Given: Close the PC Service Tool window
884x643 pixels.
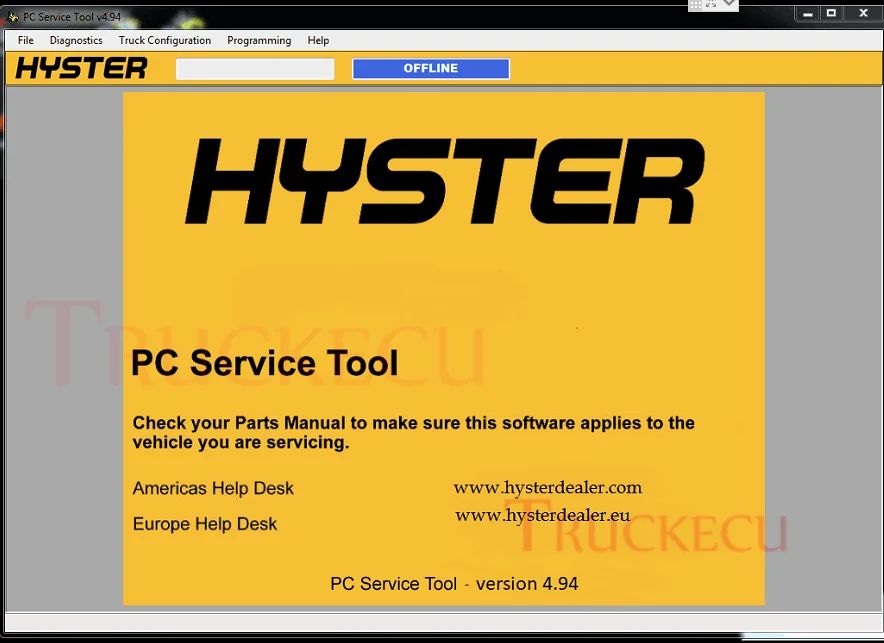Looking at the screenshot, I should click(x=863, y=14).
